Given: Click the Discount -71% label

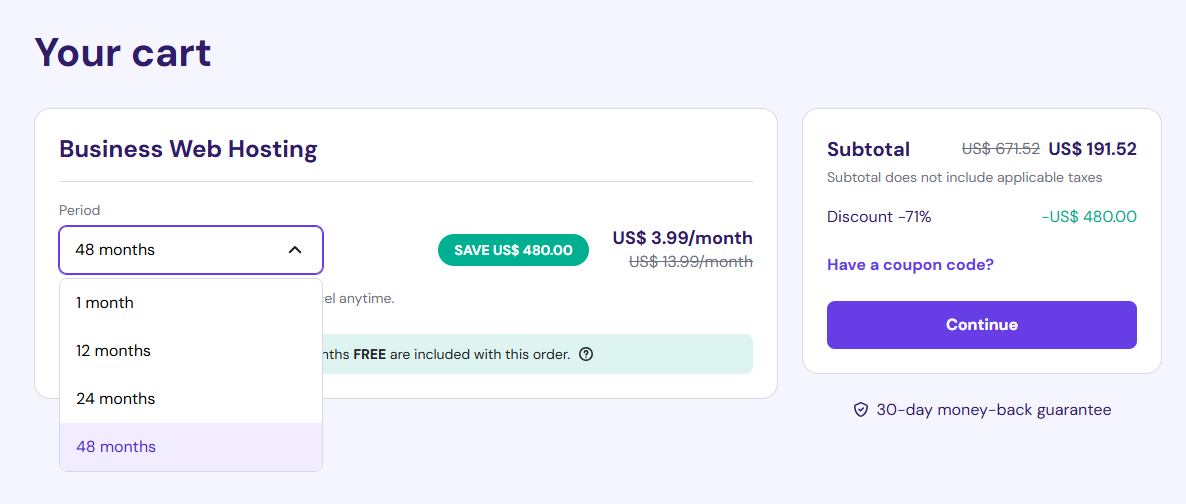Looking at the screenshot, I should pyautogui.click(x=879, y=217).
